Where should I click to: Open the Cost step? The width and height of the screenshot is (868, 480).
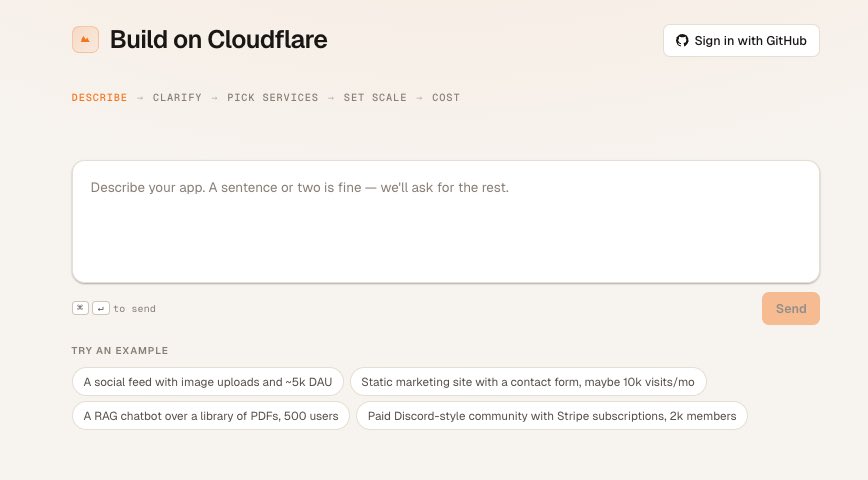click(446, 97)
